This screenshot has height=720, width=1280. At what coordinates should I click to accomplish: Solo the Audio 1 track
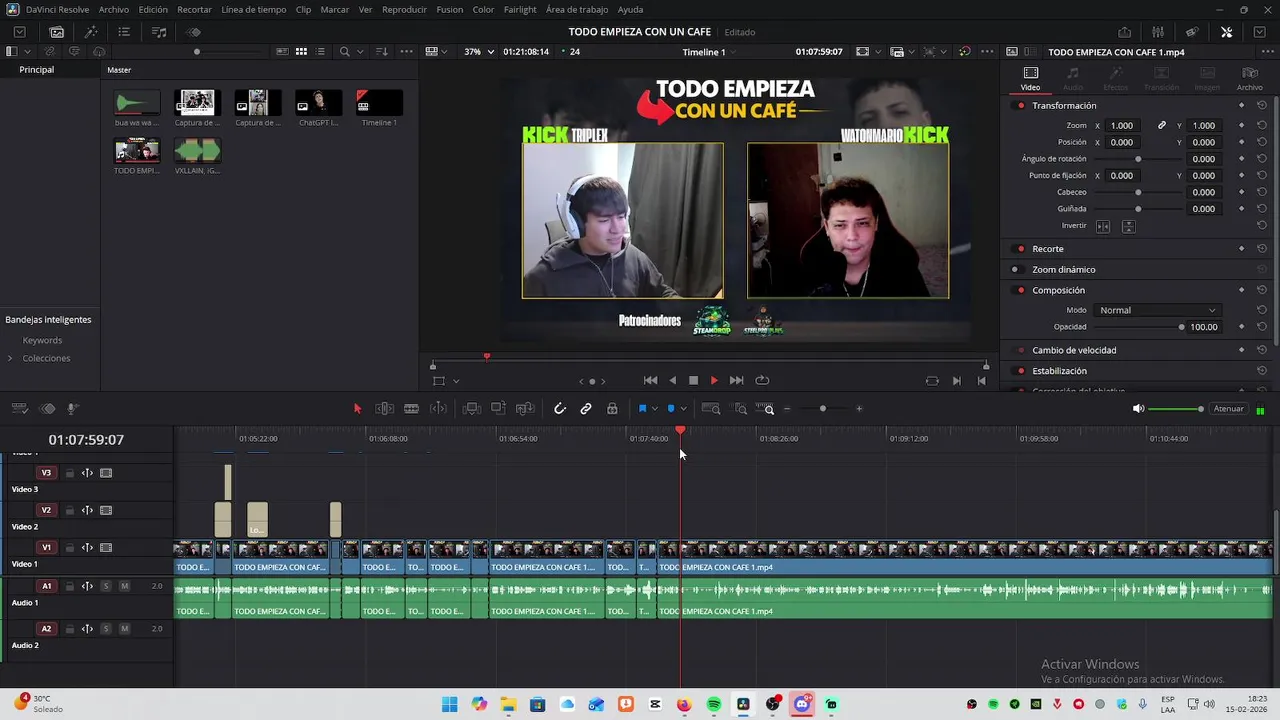coord(105,586)
